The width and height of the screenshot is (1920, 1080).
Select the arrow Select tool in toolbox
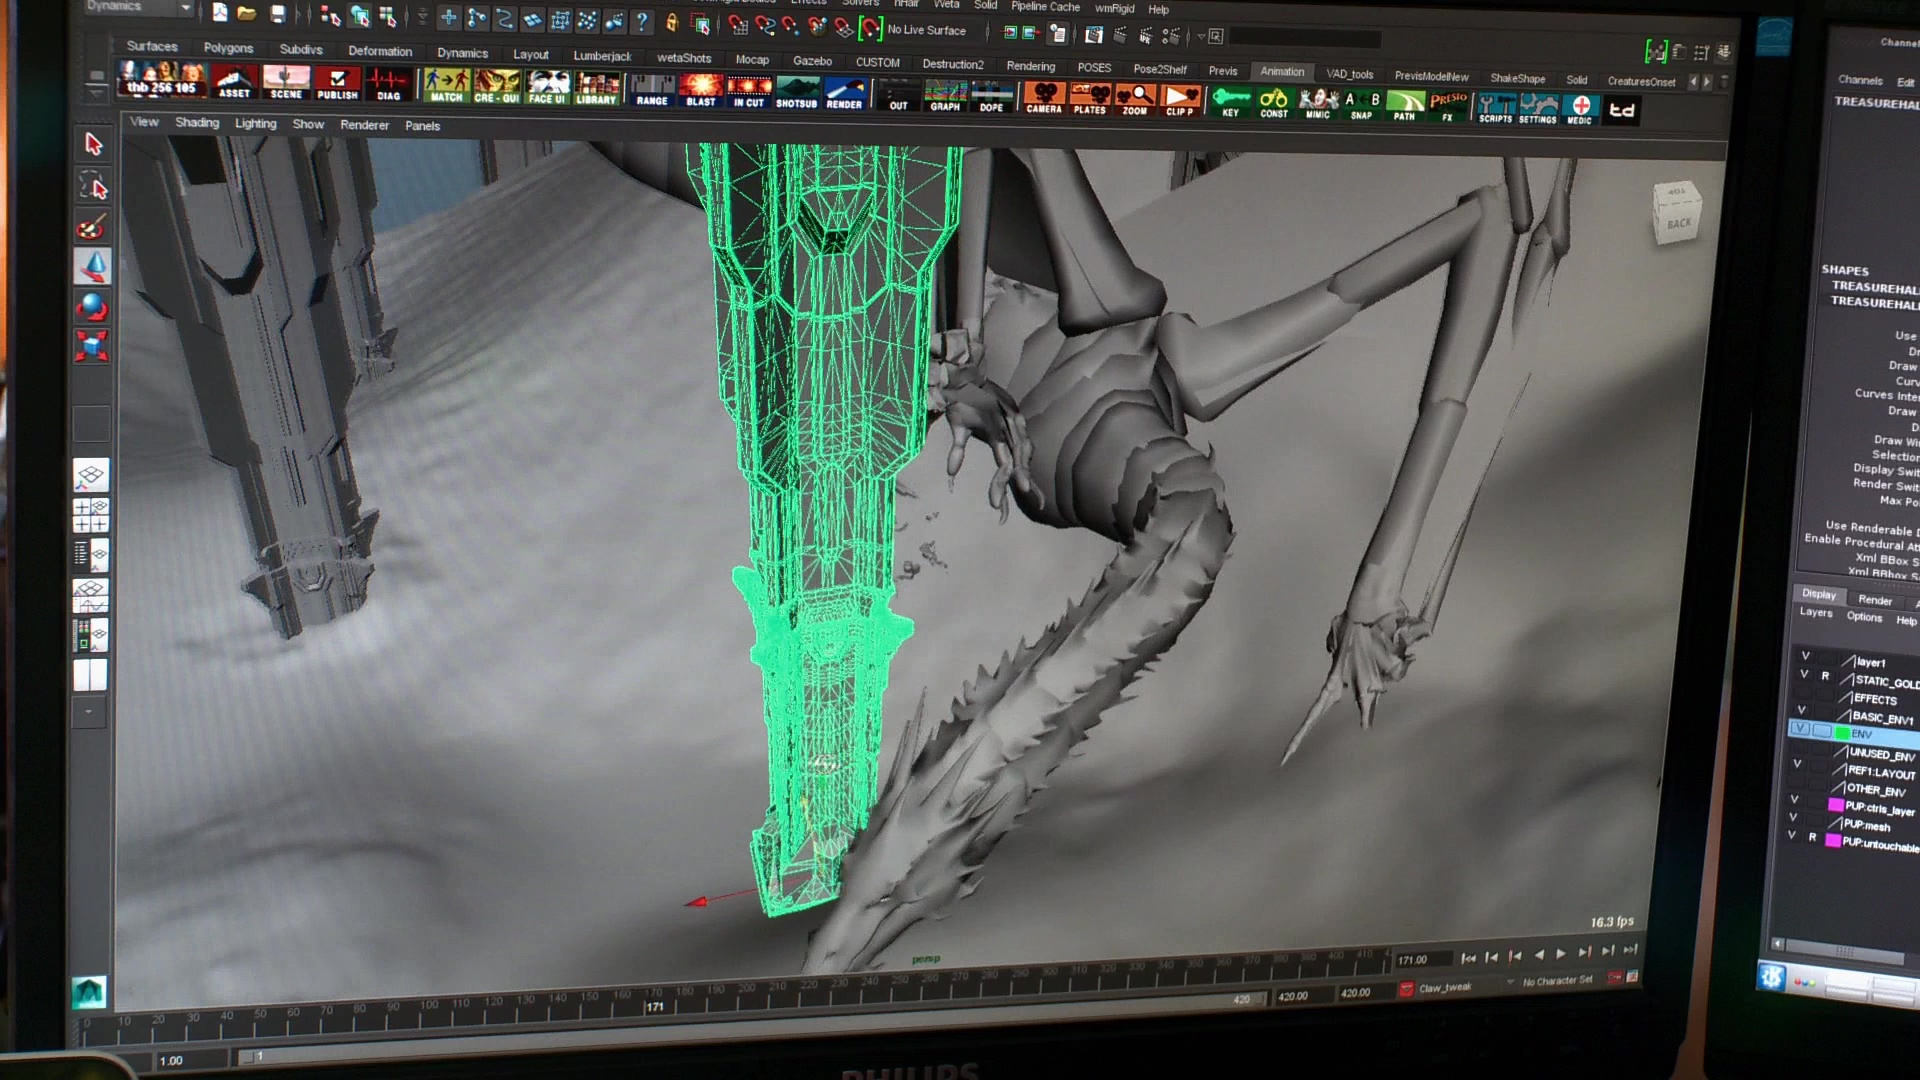point(93,144)
